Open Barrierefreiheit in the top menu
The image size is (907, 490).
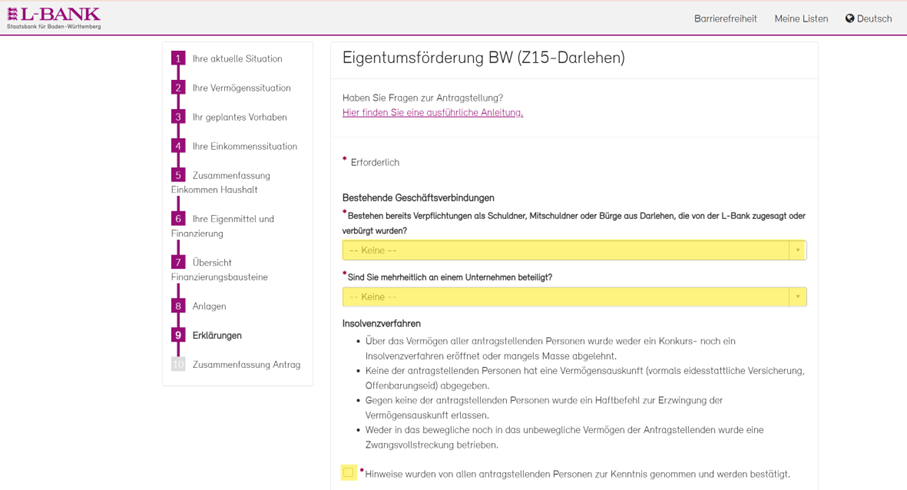(x=725, y=18)
